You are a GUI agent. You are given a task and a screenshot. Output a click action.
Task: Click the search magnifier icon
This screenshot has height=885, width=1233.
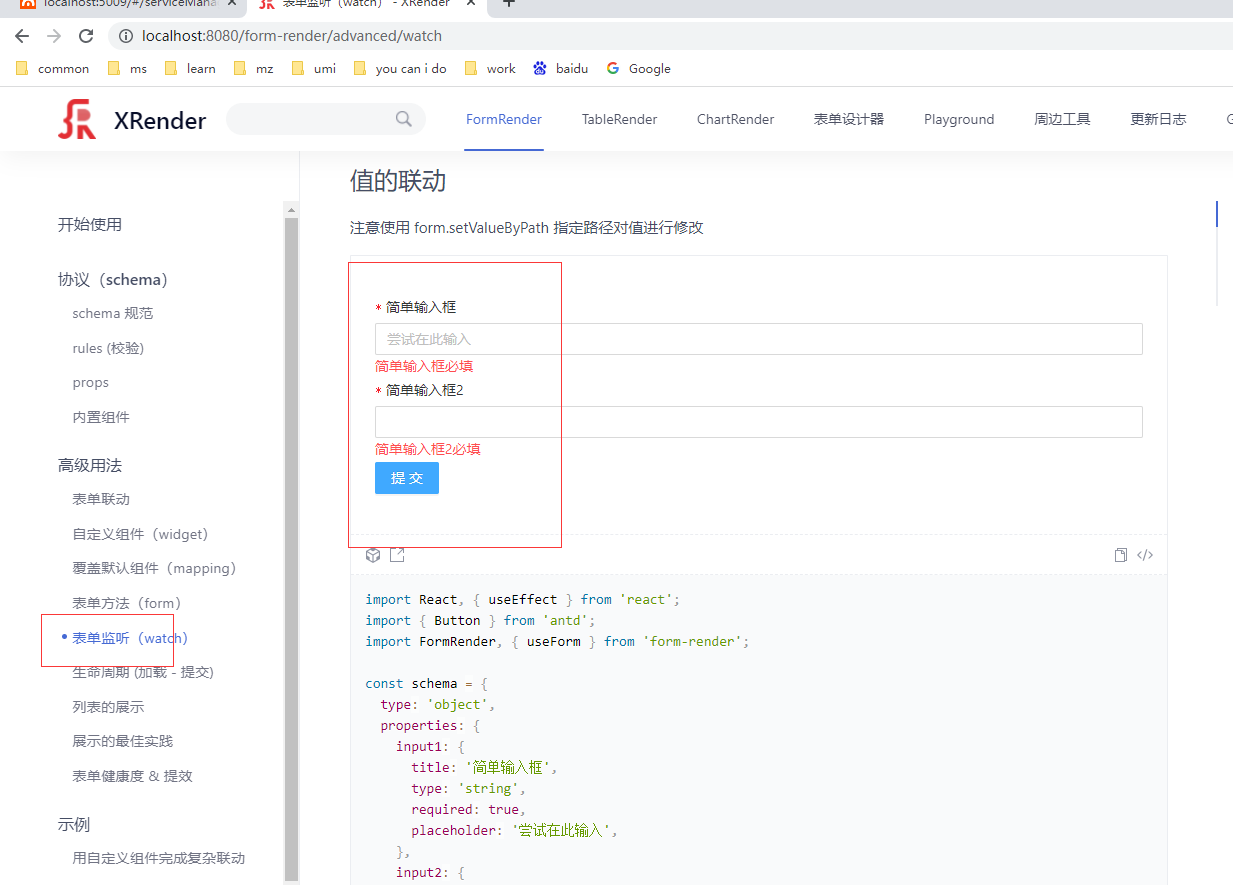tap(403, 119)
